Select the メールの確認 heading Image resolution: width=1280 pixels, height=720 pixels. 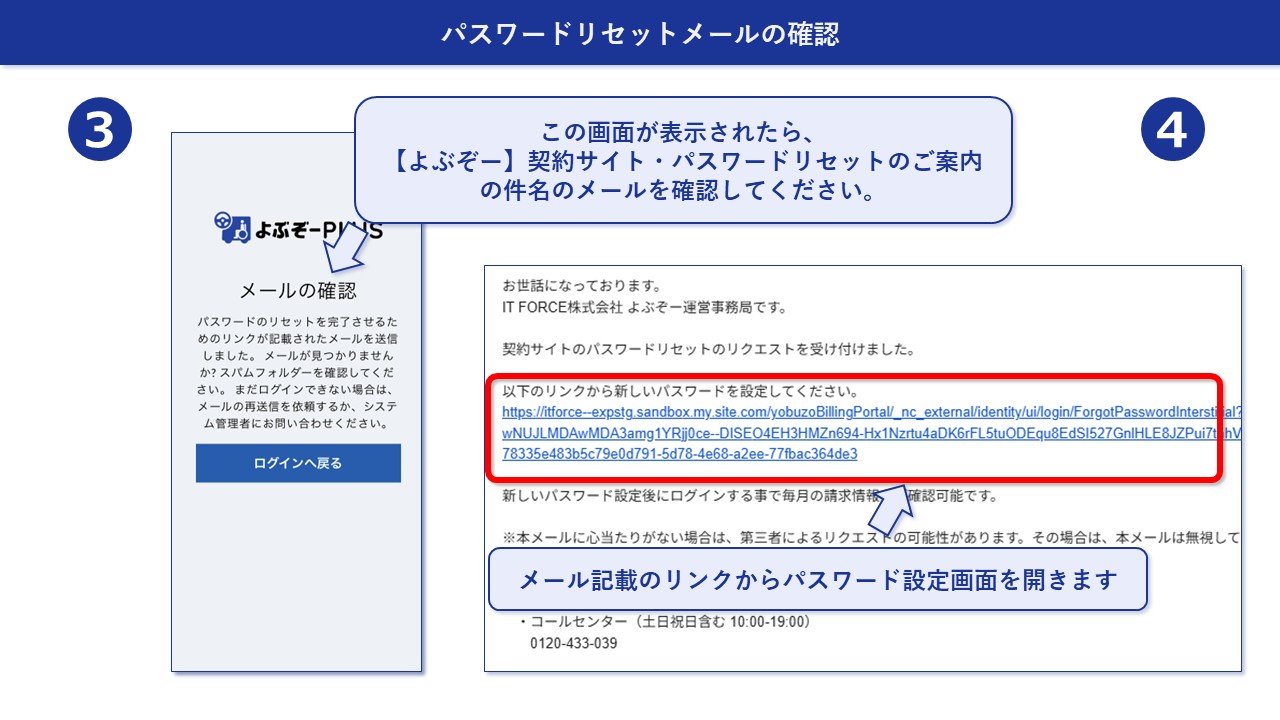point(298,291)
